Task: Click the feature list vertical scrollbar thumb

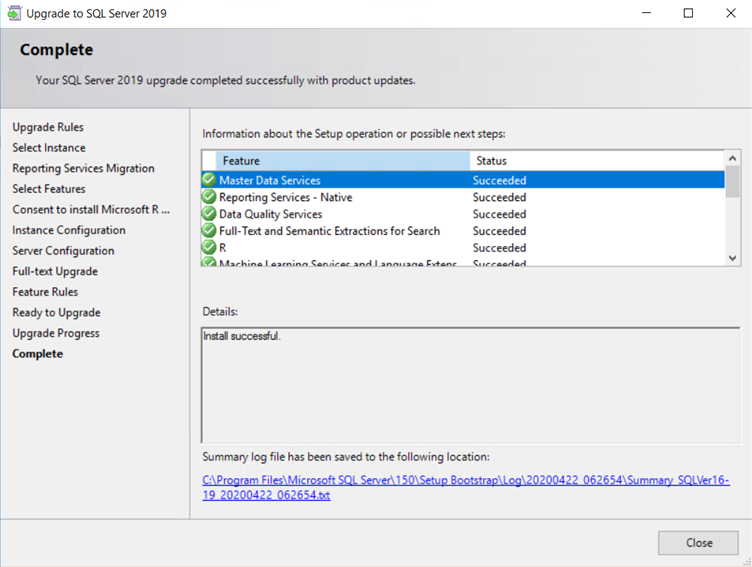Action: (733, 183)
